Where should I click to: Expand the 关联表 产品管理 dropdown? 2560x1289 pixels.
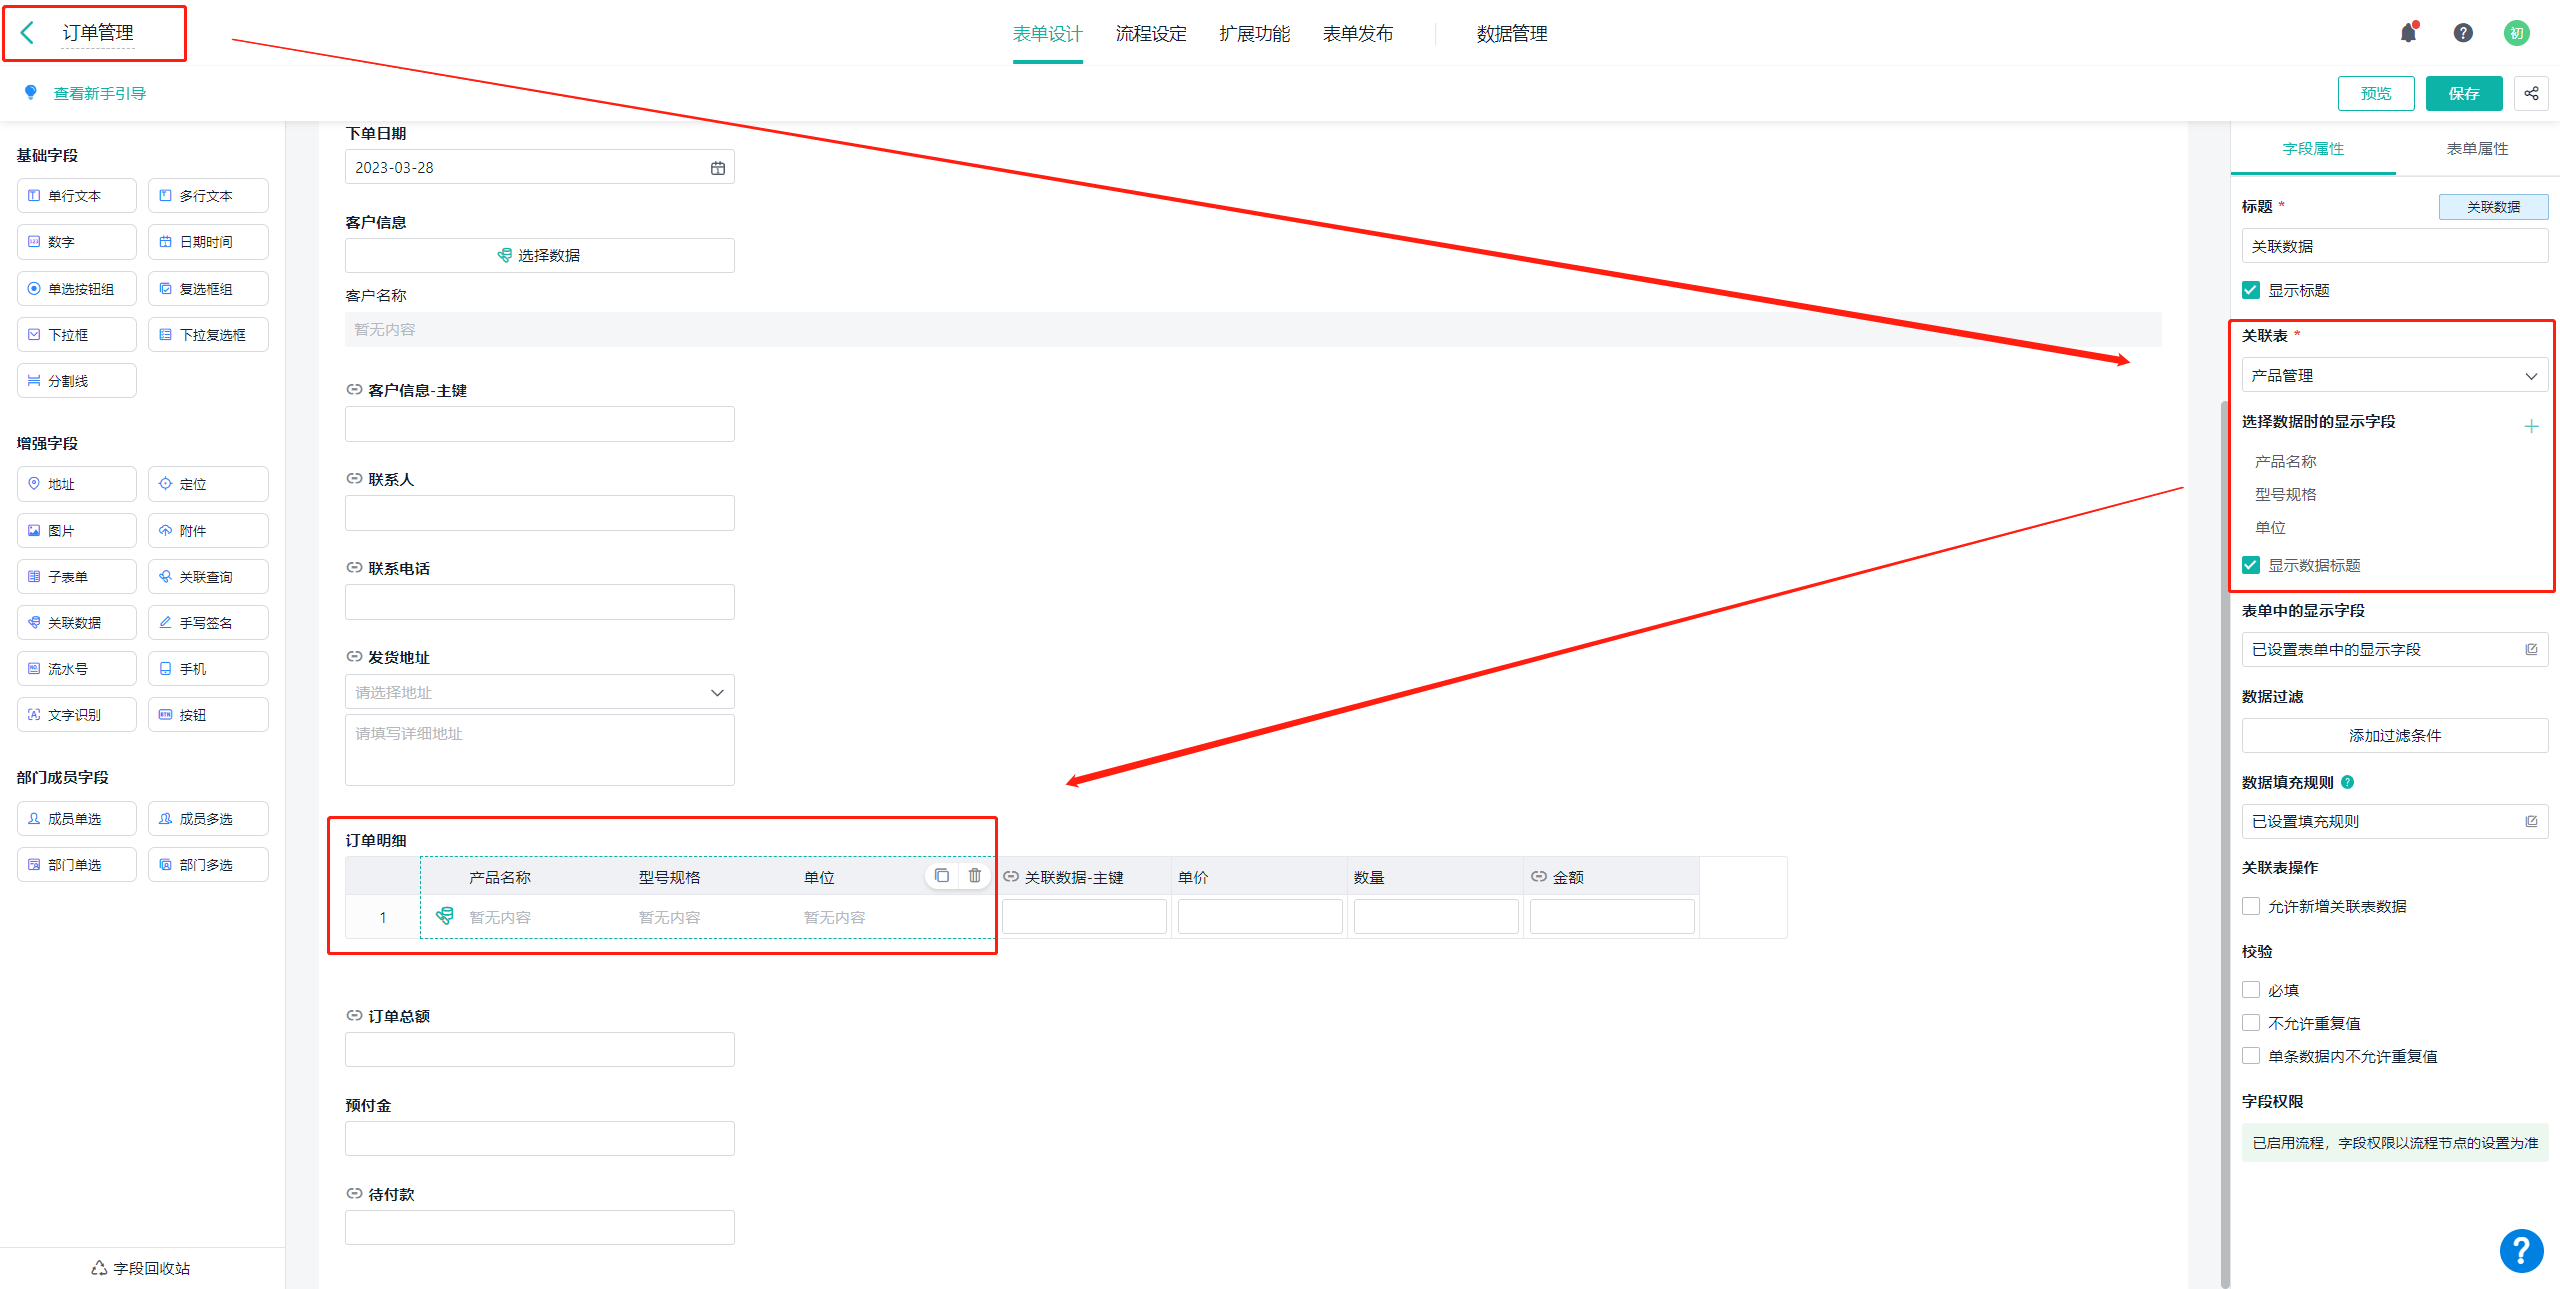click(x=2394, y=376)
